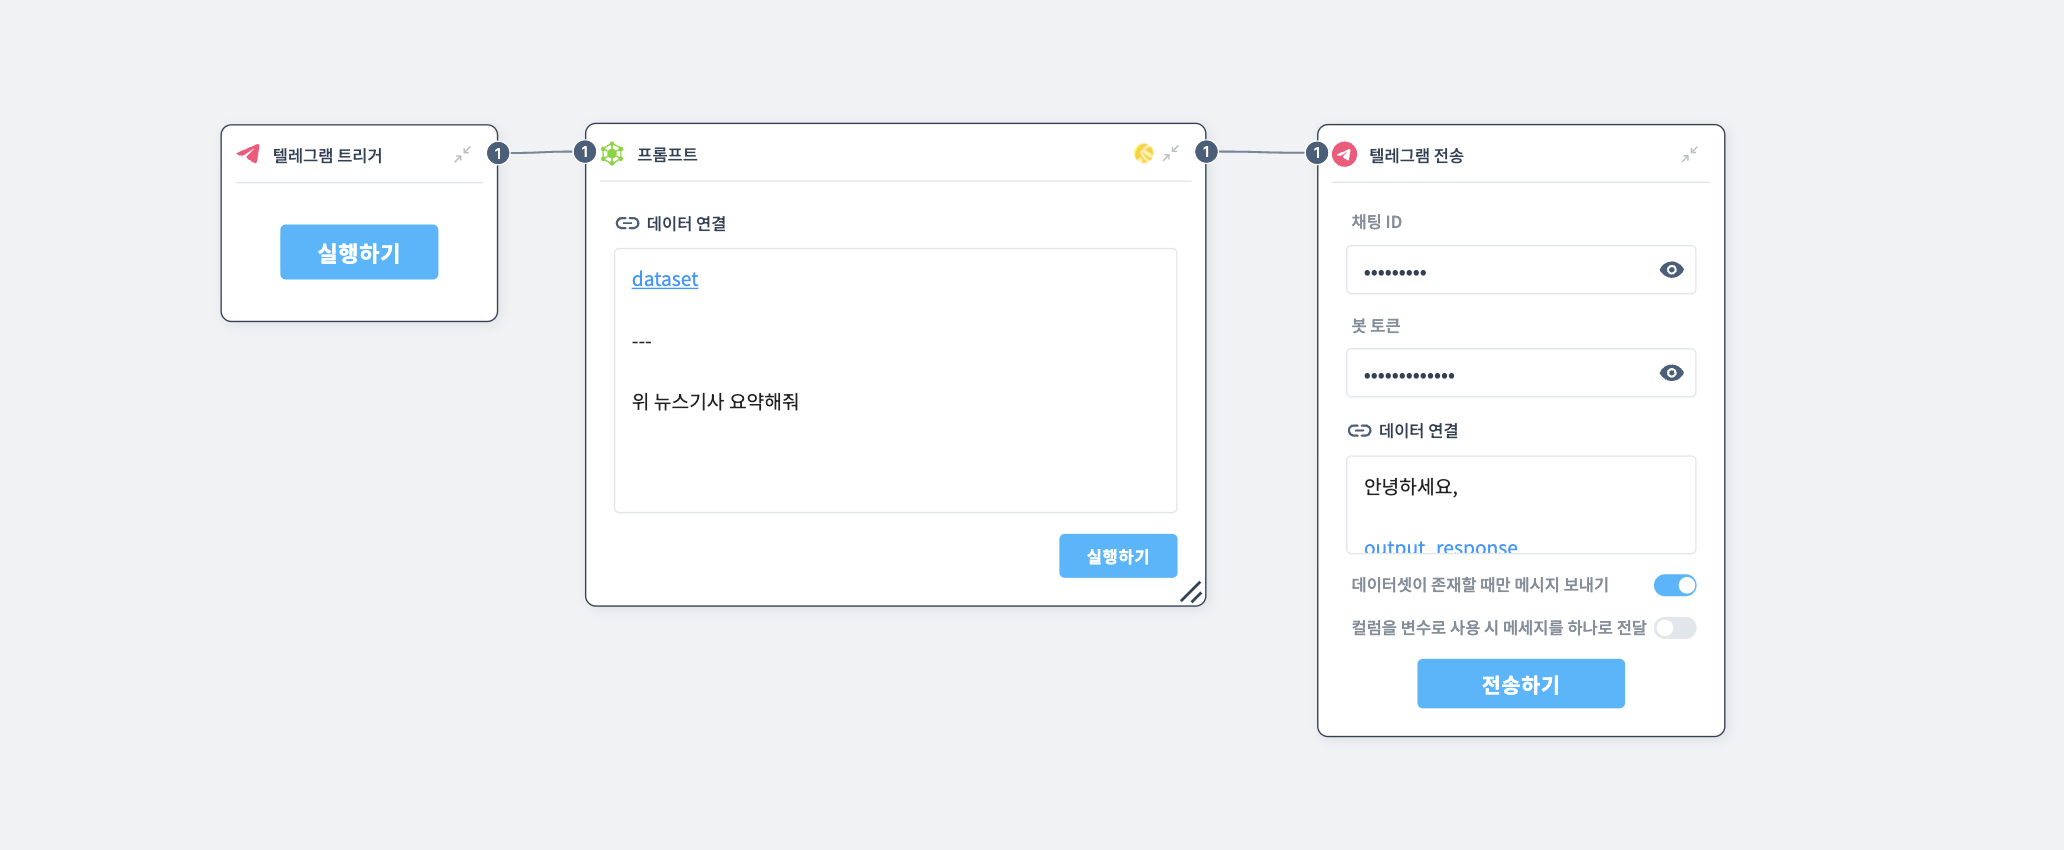Click the 데이터 연결 link icon in 텔레그램 전송 node
This screenshot has width=2064, height=850.
(x=1358, y=430)
